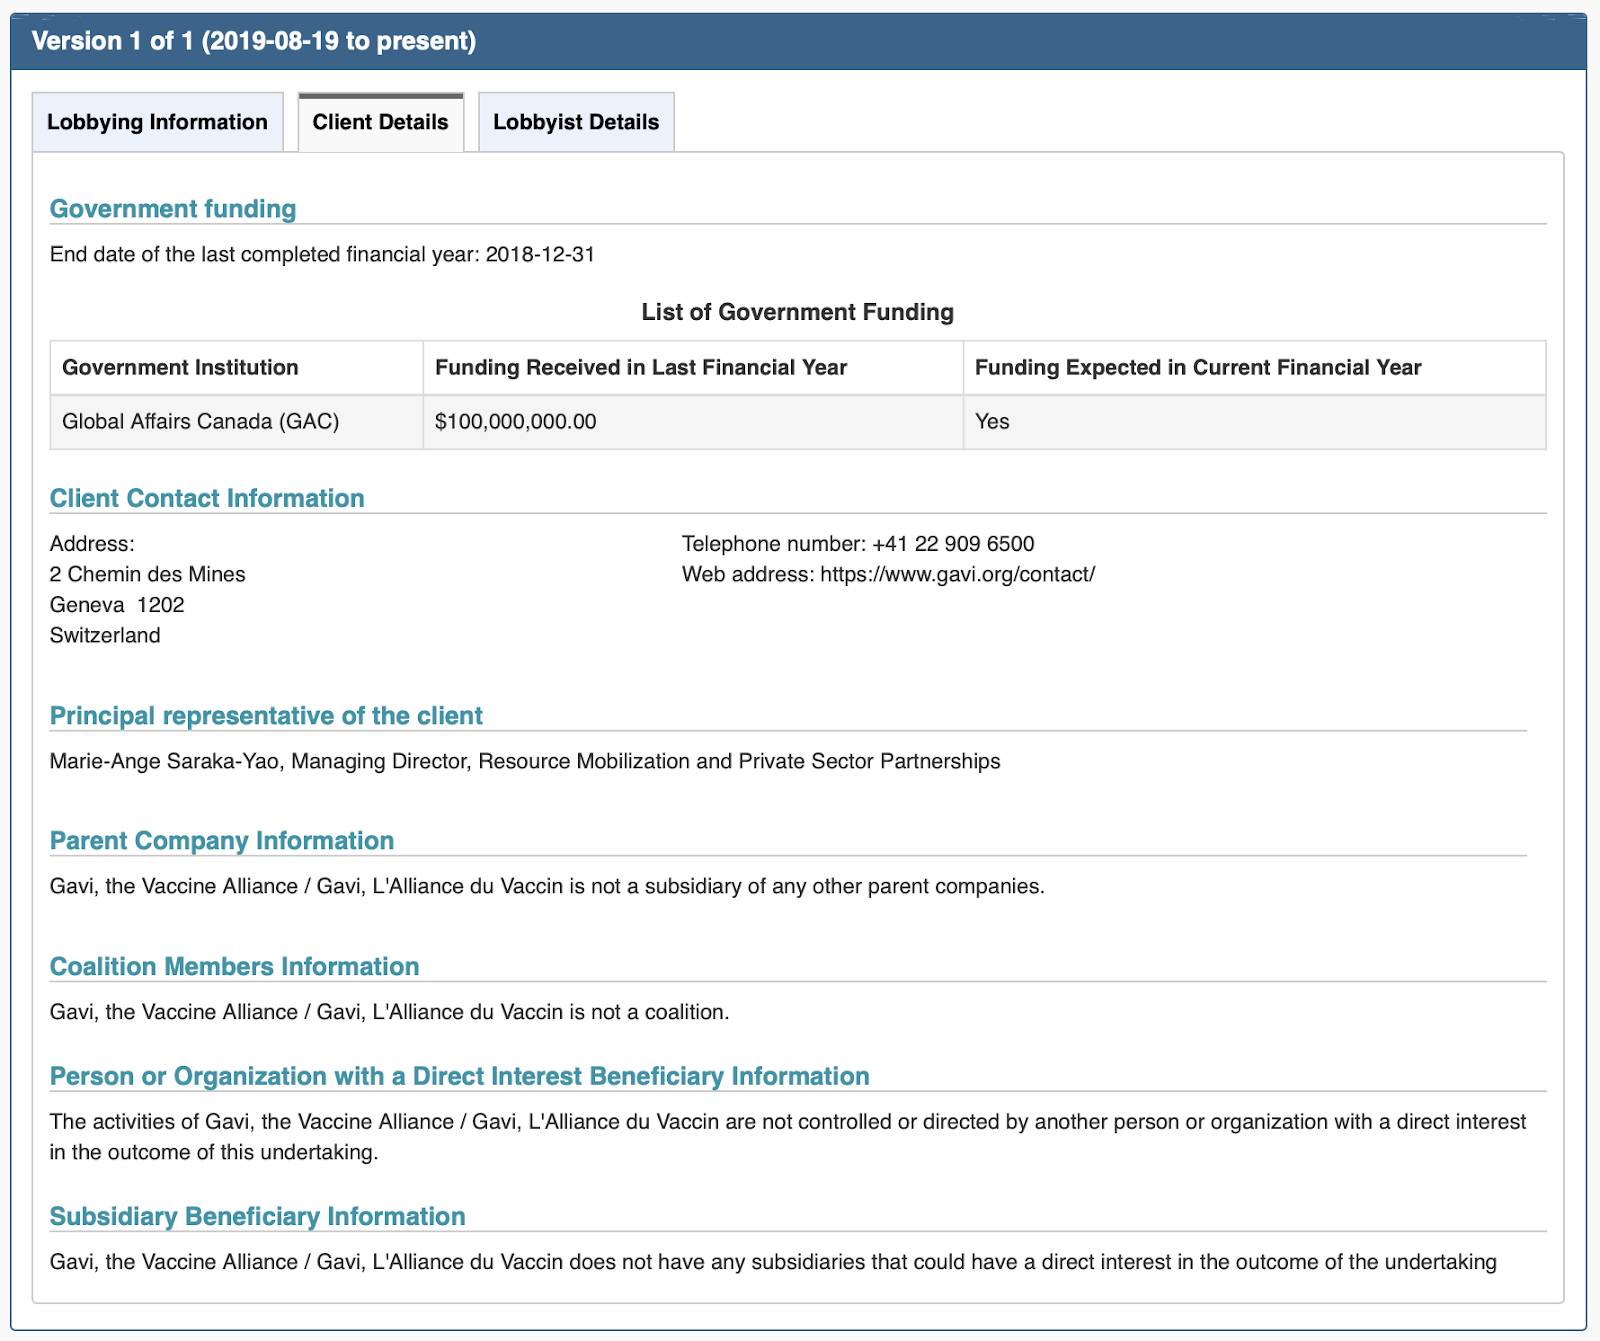Click the Parent Company Information heading
The height and width of the screenshot is (1341, 1600).
pyautogui.click(x=222, y=841)
